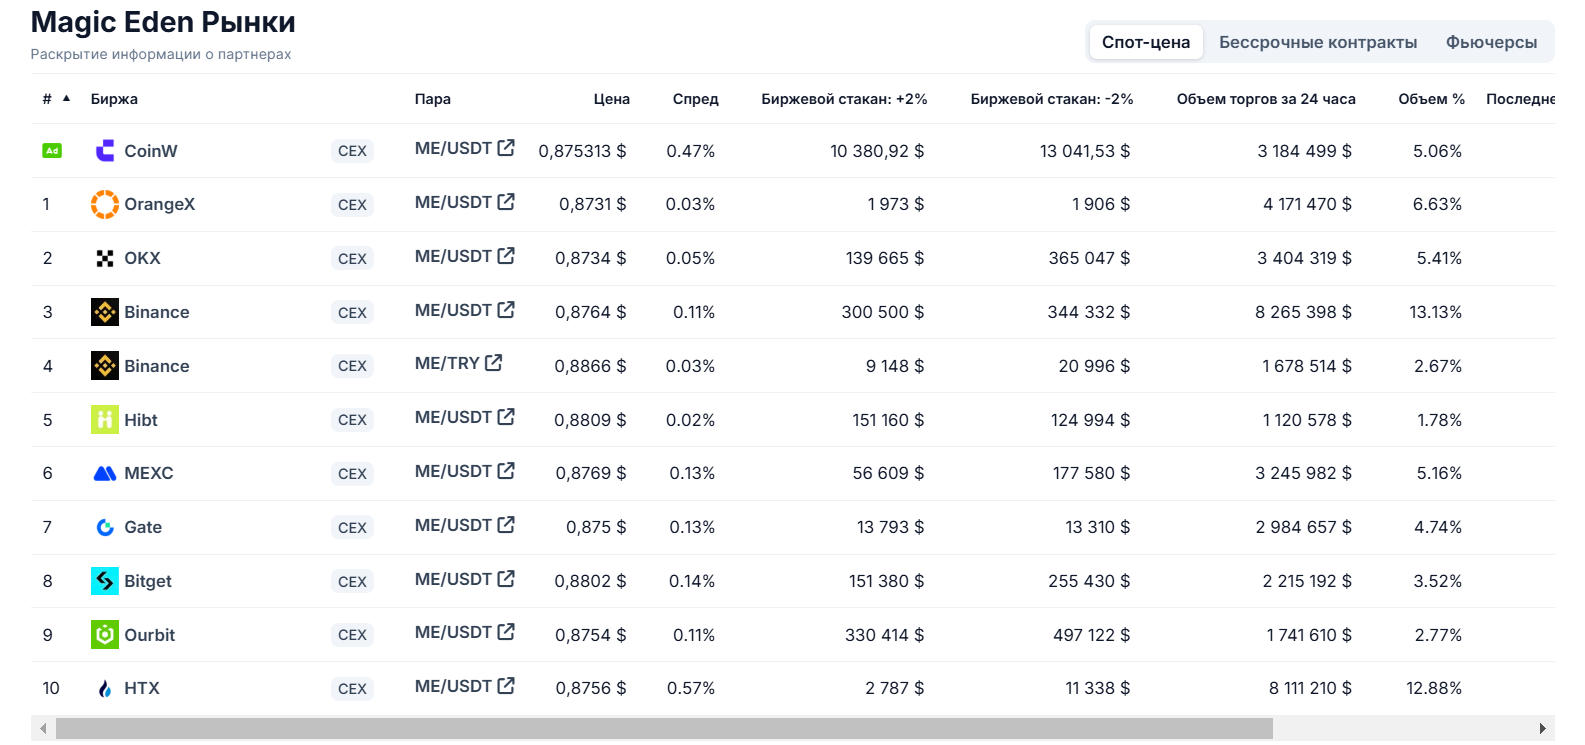
Task: Click the HTX flame logo icon
Action: (x=104, y=688)
